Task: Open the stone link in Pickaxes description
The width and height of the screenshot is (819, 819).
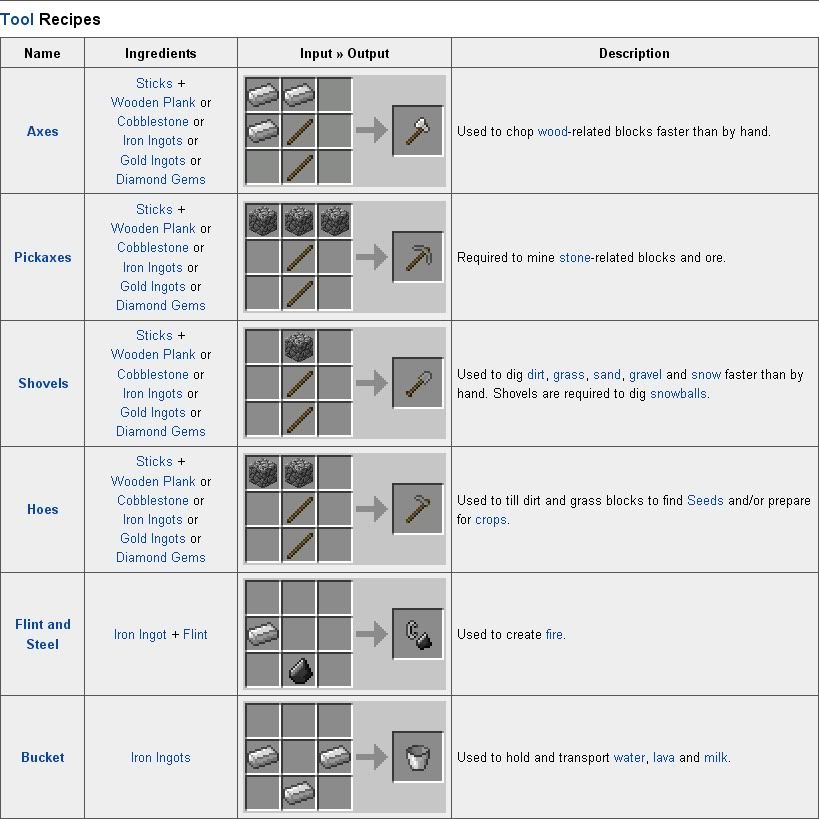Action: point(575,257)
